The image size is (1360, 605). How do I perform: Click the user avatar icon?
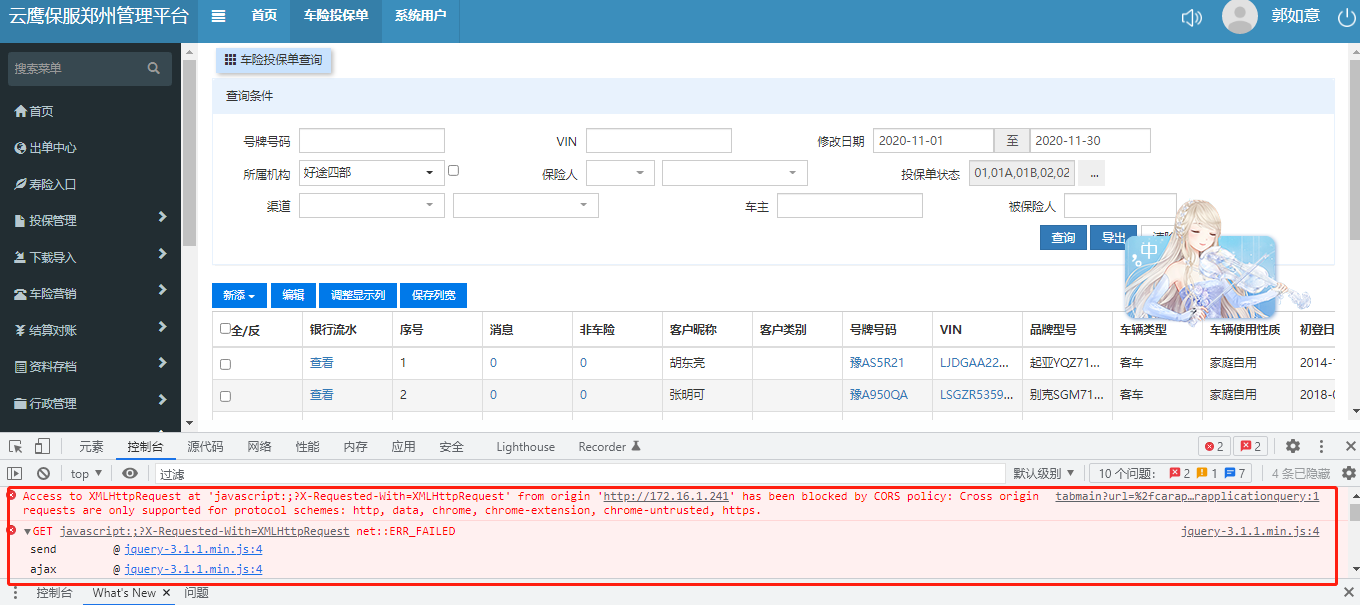[x=1240, y=16]
